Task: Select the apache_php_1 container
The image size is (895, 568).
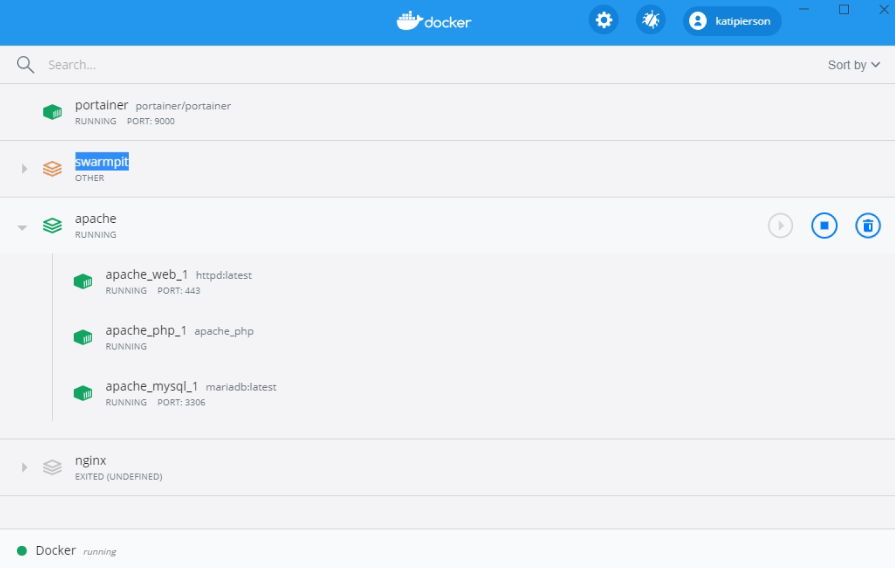Action: 146,331
